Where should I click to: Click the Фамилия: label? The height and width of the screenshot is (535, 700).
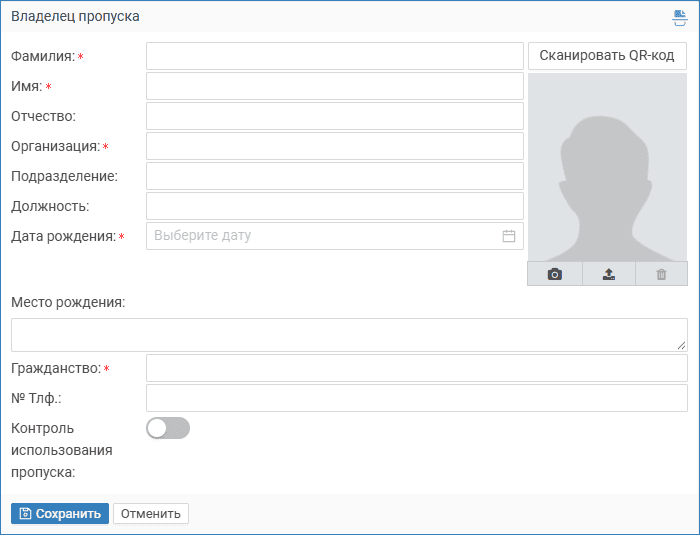click(x=43, y=56)
